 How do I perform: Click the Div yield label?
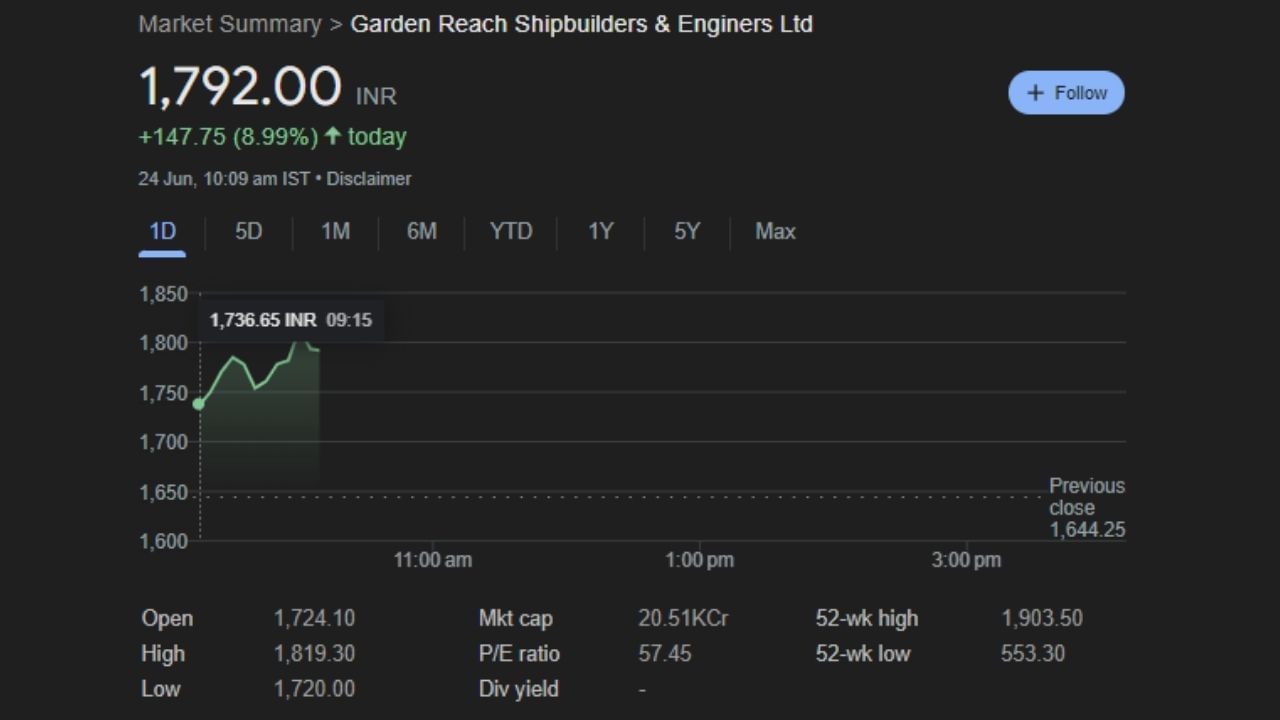(x=518, y=689)
